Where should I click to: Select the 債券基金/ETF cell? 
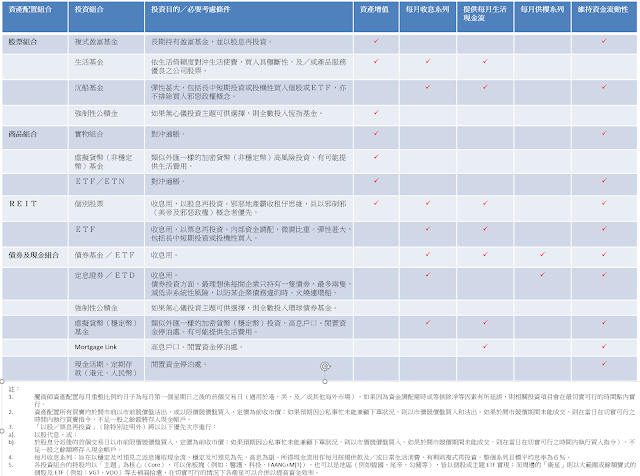pos(106,257)
